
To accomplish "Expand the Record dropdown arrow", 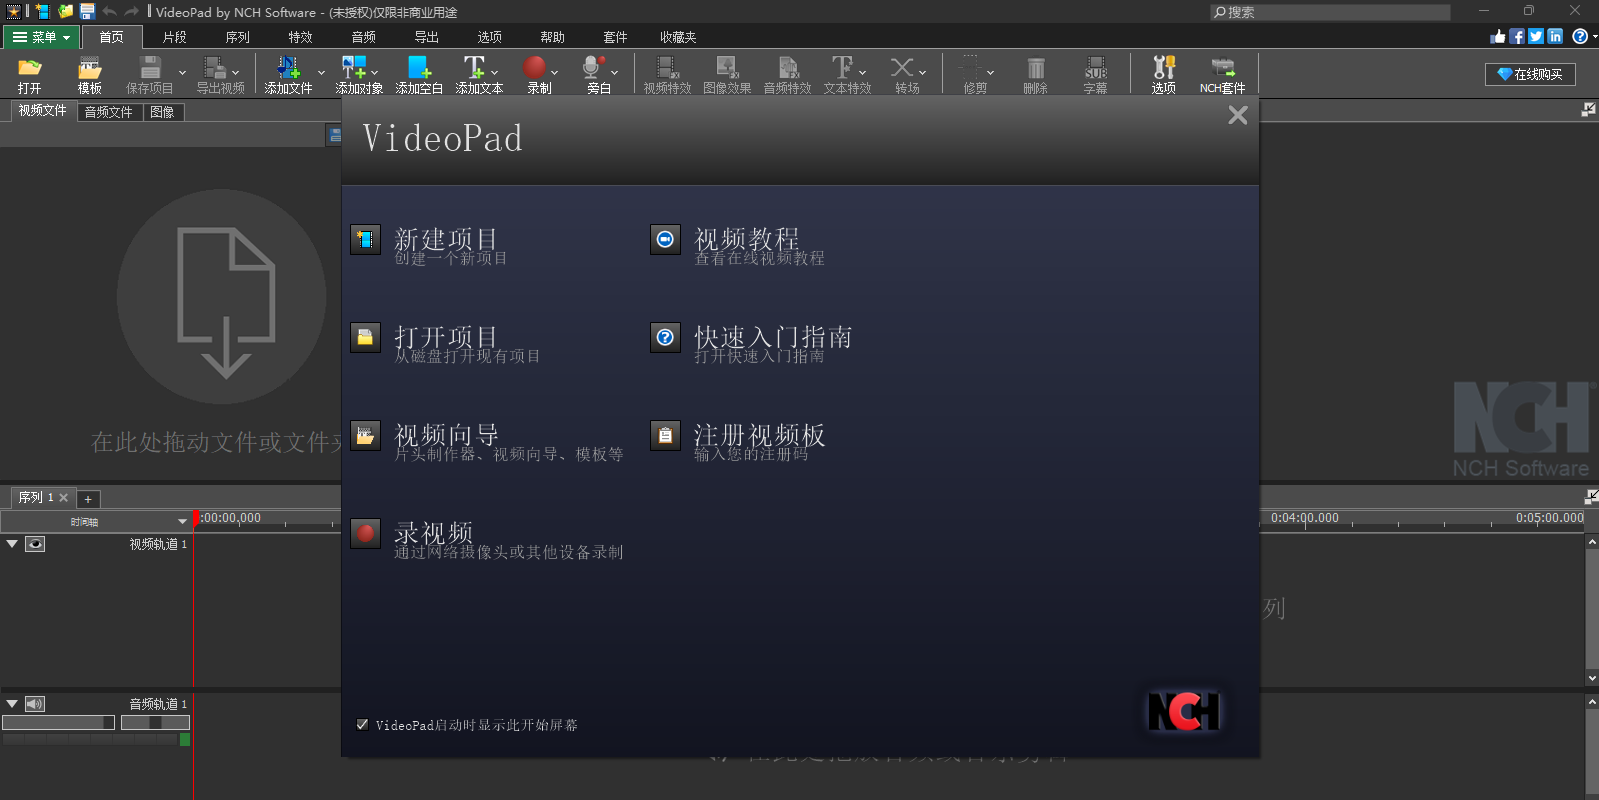I will (x=554, y=73).
